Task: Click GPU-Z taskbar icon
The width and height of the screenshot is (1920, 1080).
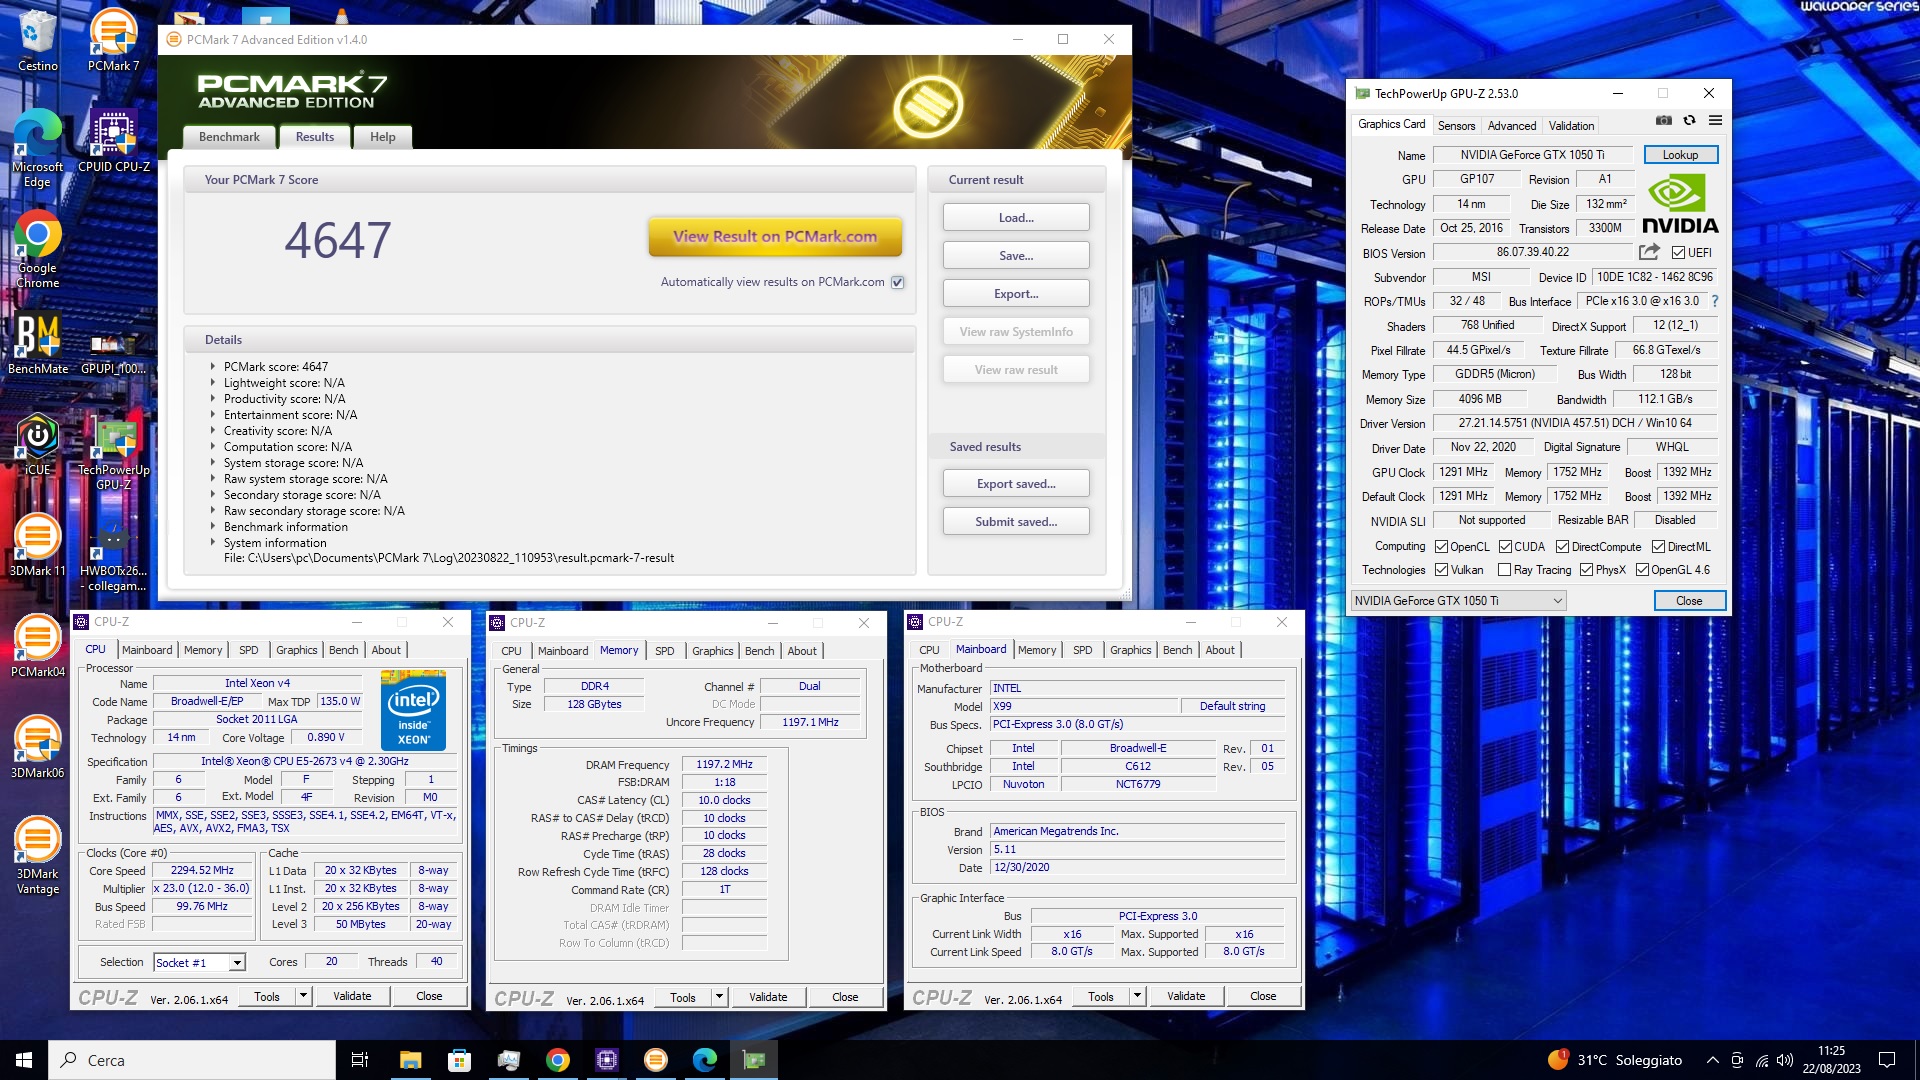Action: pos(754,1060)
